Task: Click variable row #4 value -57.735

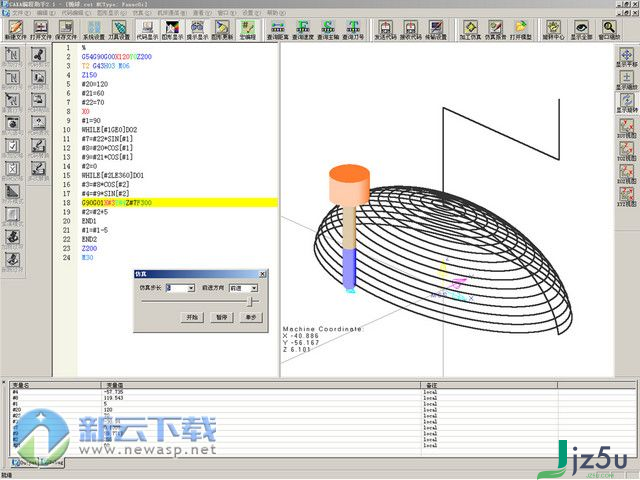Action: pos(114,392)
